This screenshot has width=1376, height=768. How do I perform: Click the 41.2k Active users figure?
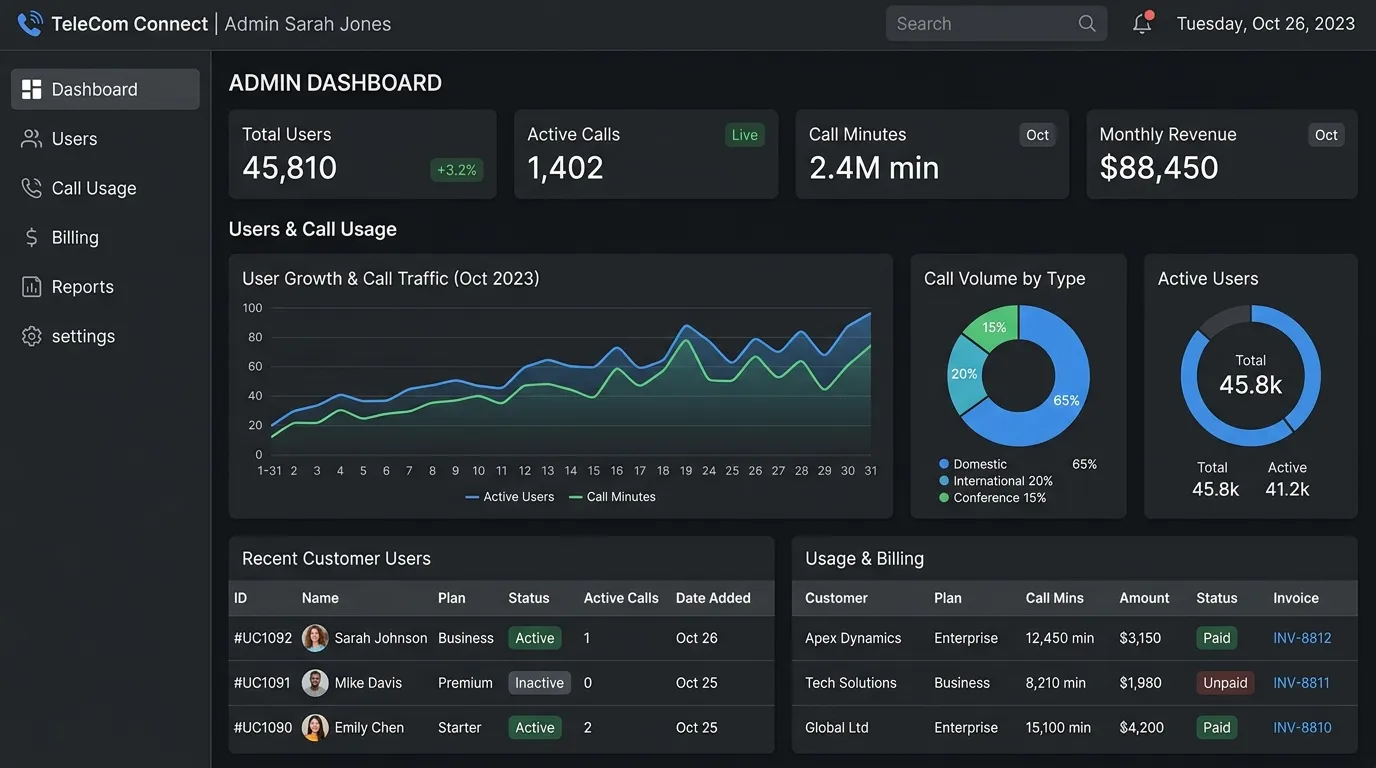1287,489
